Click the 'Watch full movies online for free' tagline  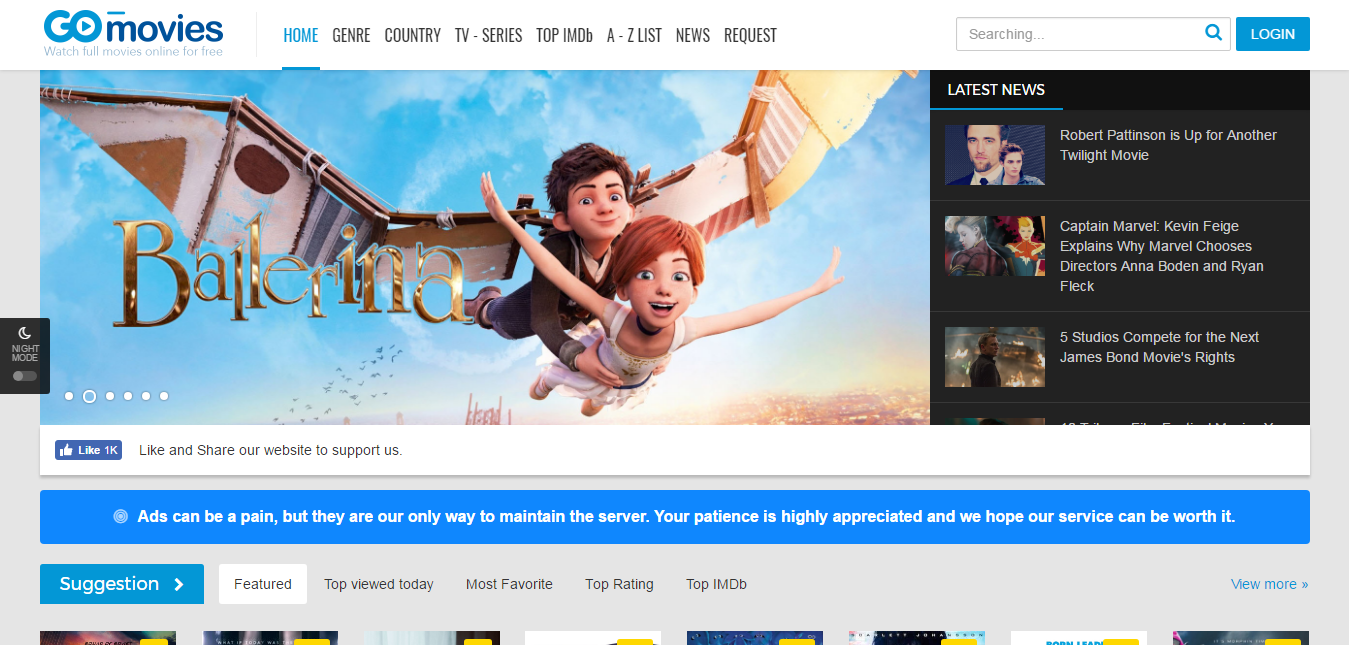pyautogui.click(x=133, y=51)
